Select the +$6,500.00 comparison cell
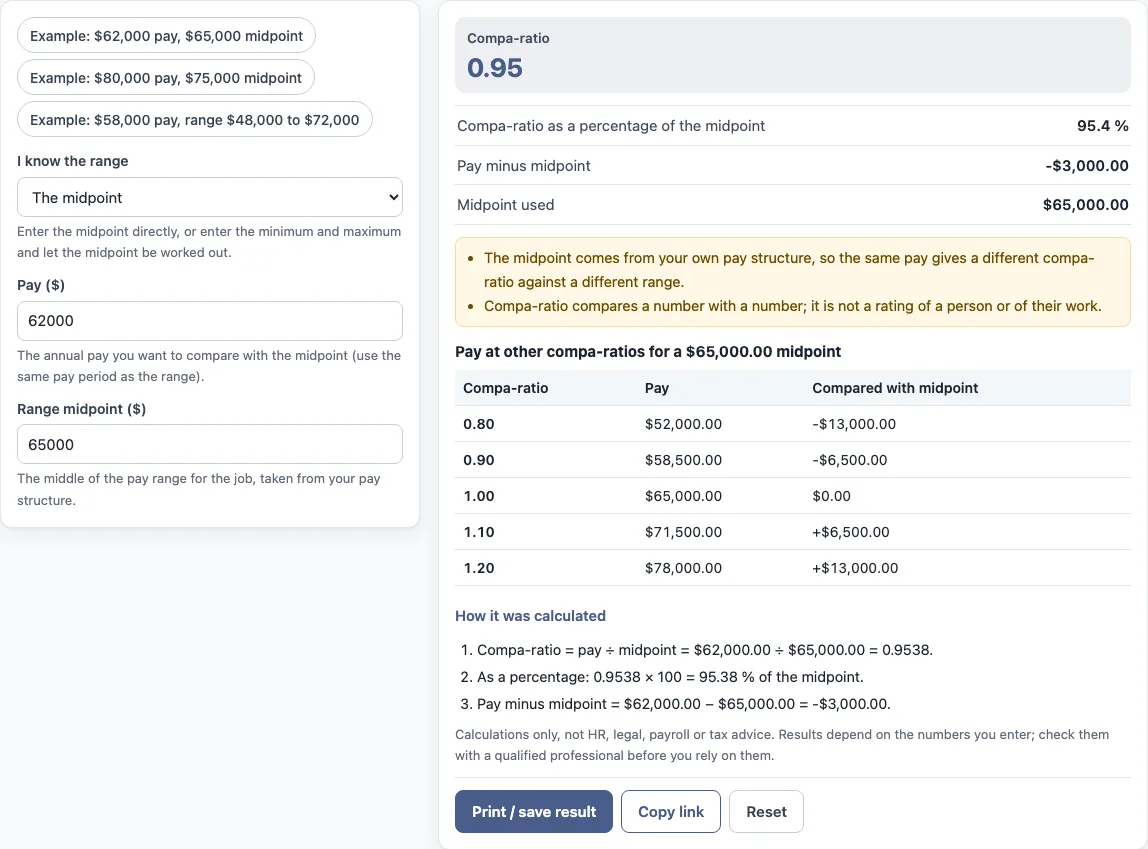This screenshot has height=849, width=1148. [851, 532]
